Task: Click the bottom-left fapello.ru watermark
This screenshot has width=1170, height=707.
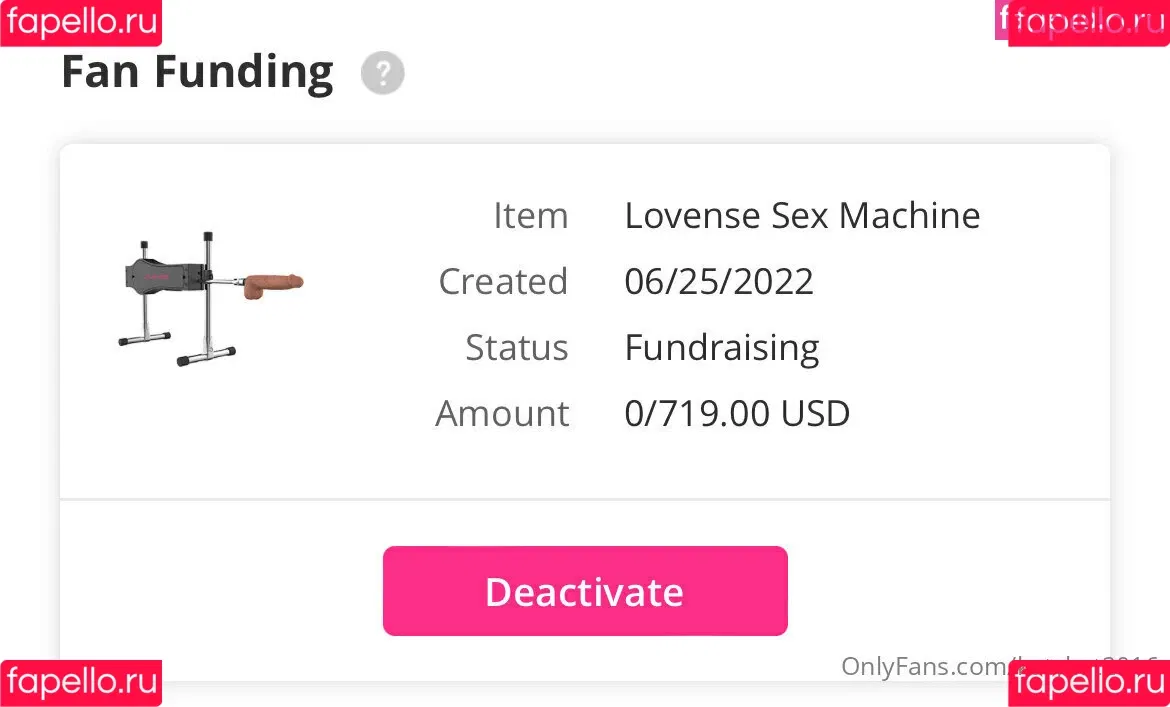Action: point(81,683)
